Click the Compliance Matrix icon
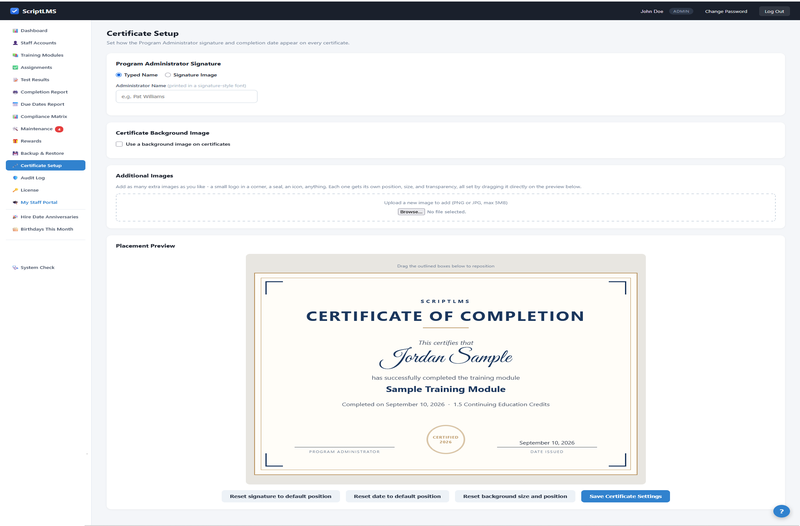The image size is (800, 526). (x=15, y=116)
